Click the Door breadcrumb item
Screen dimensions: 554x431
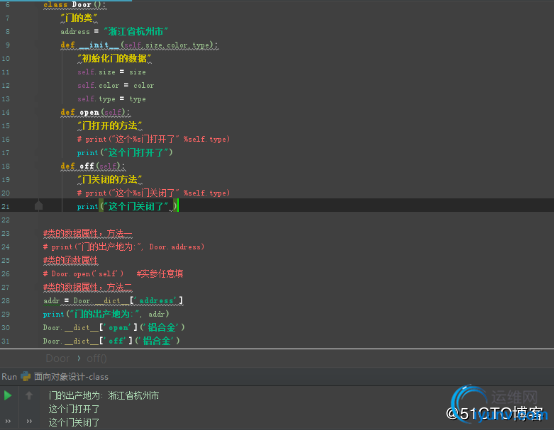(58, 359)
